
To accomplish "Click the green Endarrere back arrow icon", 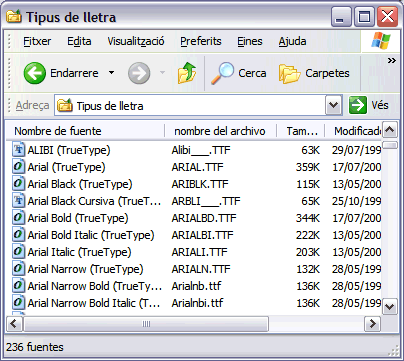I will click(35, 73).
